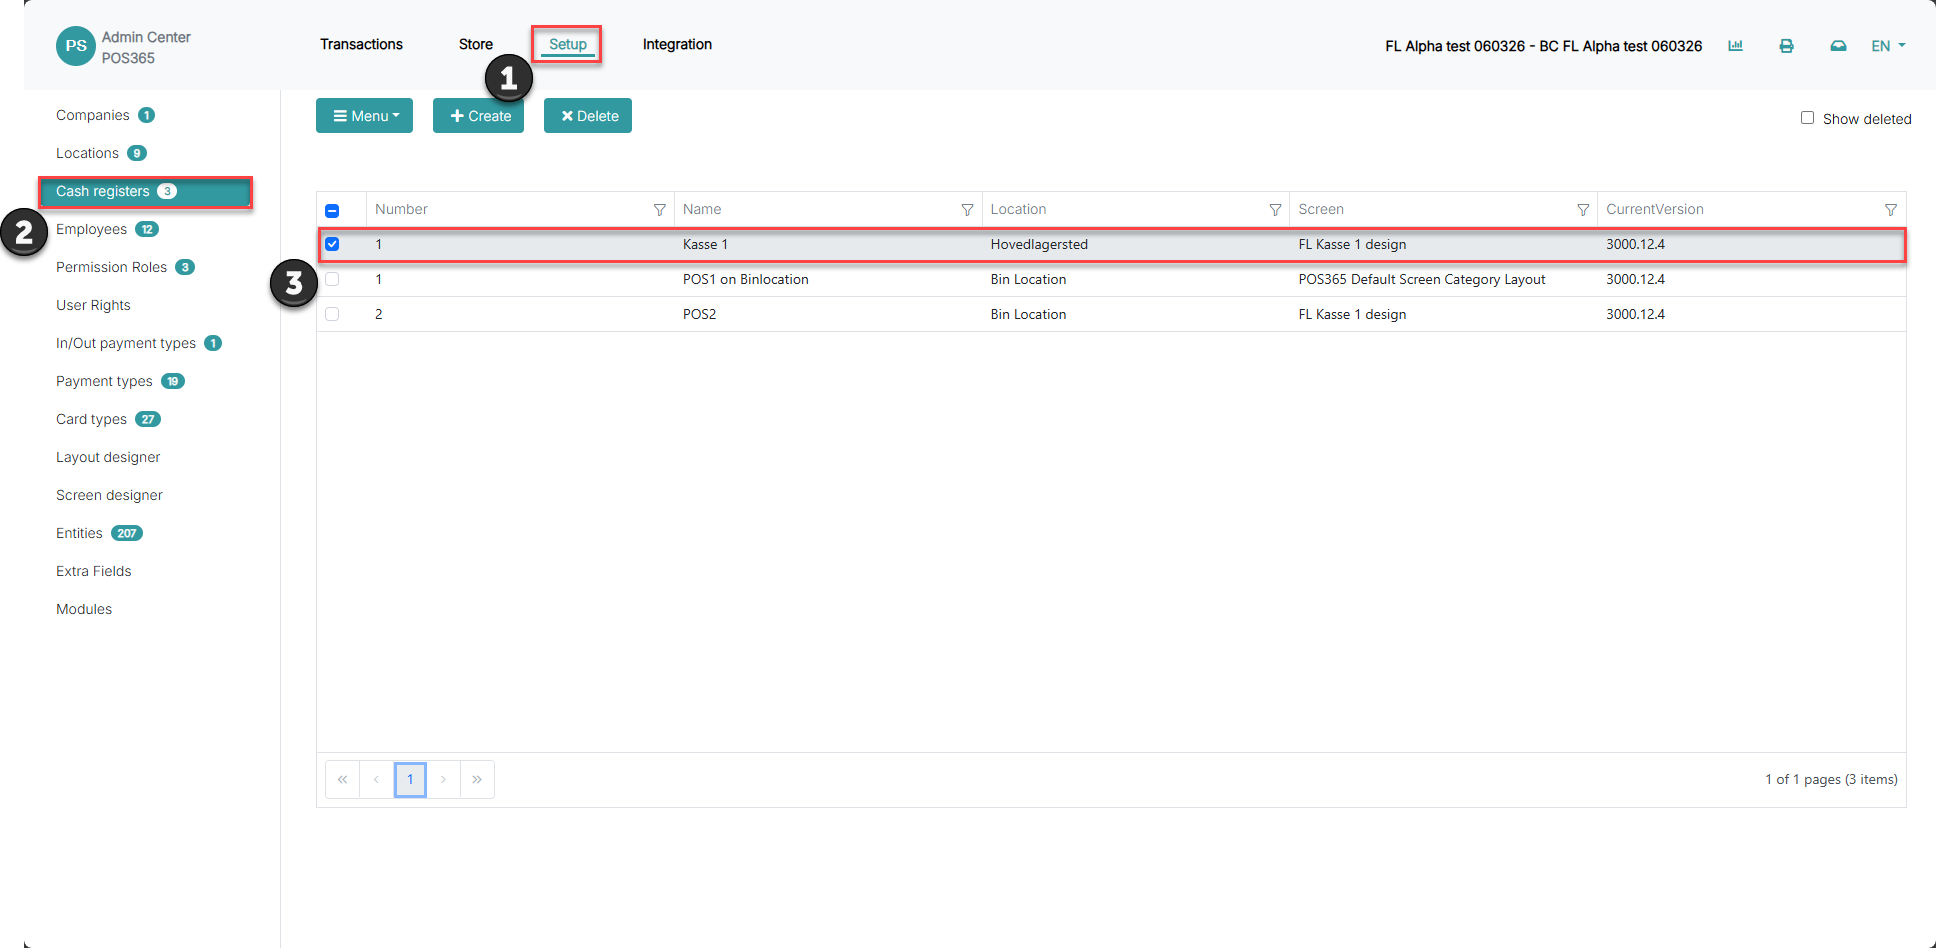Click the cloud icon in header
1936x948 pixels.
click(1838, 46)
